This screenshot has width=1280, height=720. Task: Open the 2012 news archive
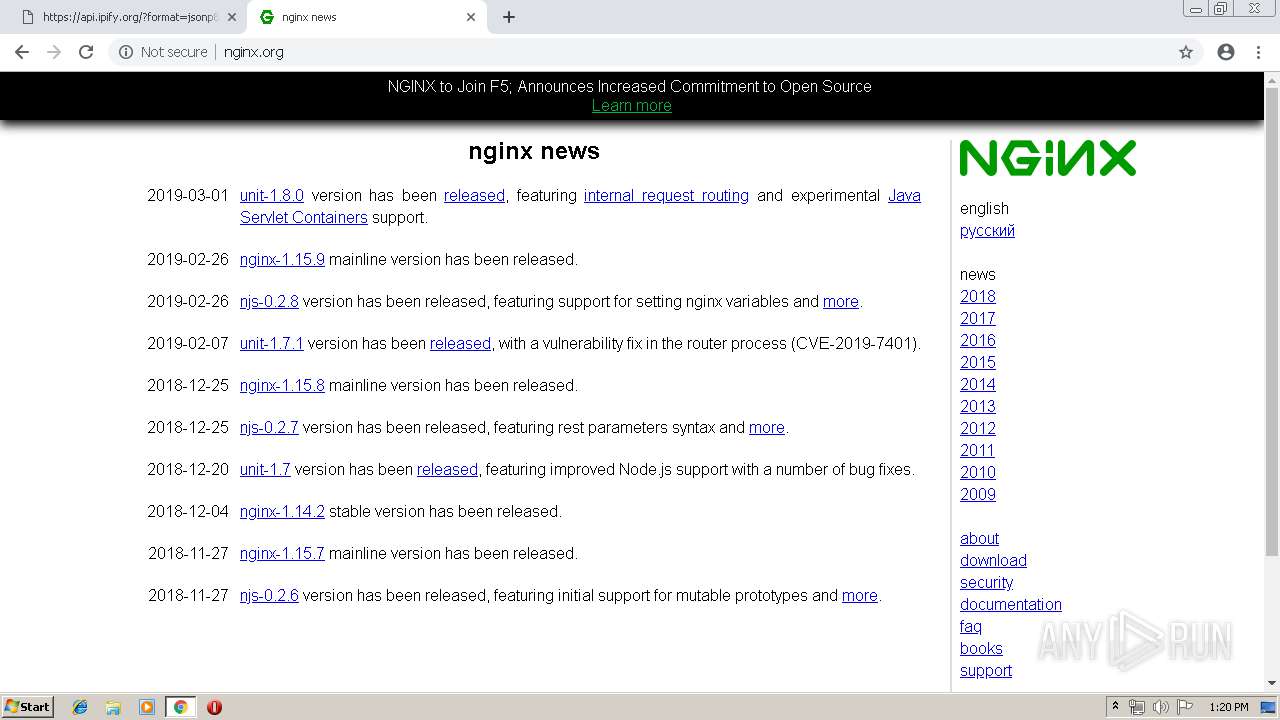978,429
